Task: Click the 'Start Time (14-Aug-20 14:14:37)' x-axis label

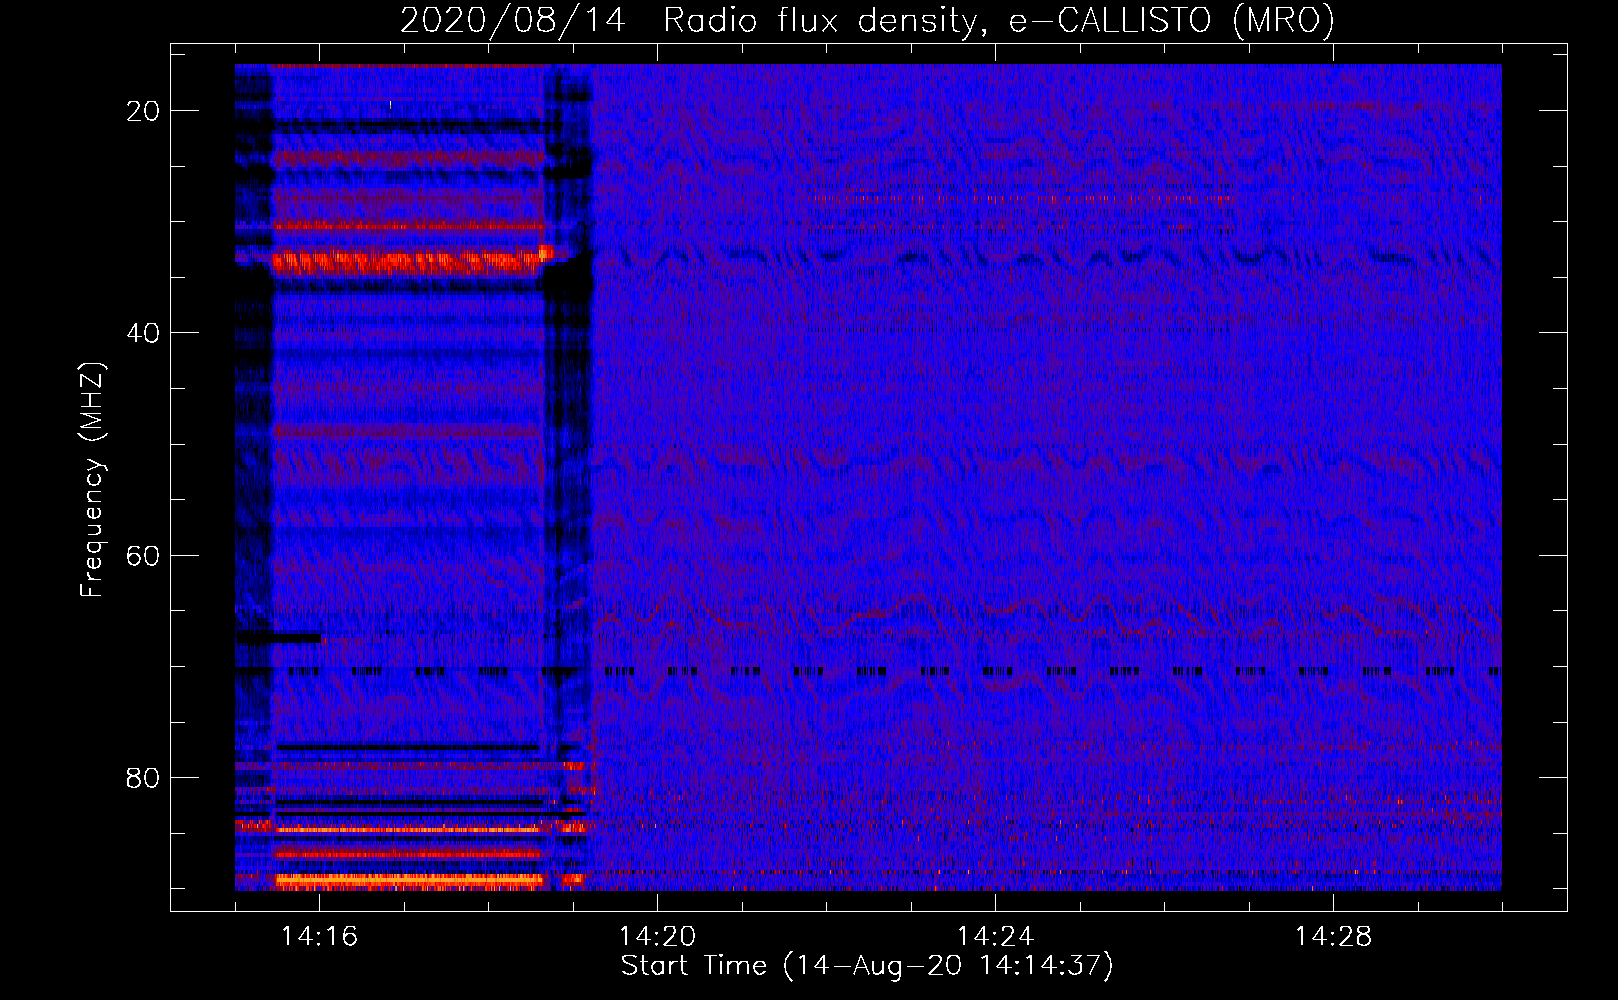Action: click(x=867, y=966)
